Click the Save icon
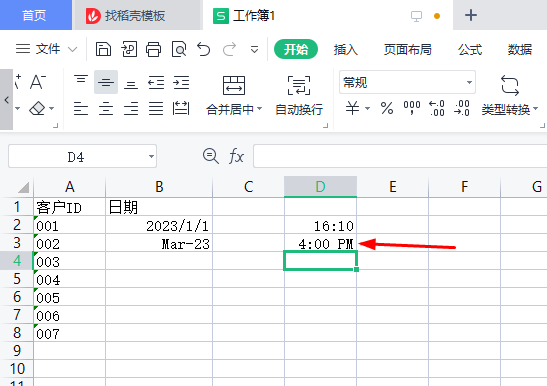Screen dimensions: 547x386 tap(103, 49)
